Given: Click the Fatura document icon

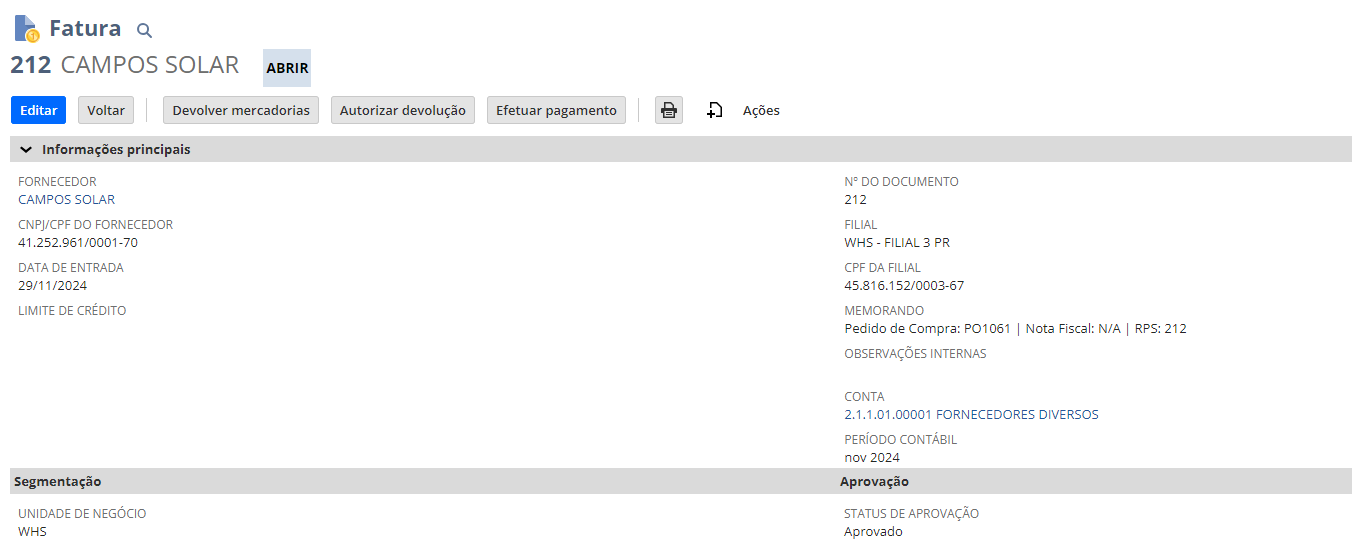Looking at the screenshot, I should pos(26,29).
